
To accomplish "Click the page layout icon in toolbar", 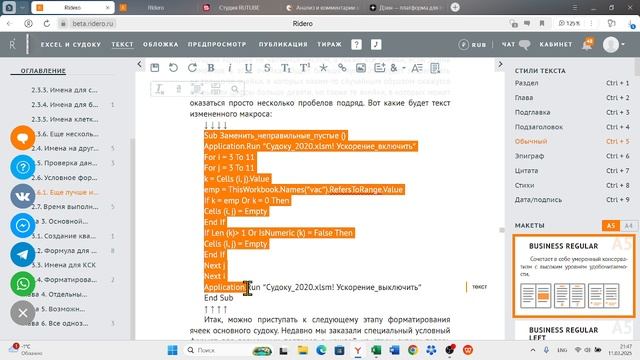I will click(436, 68).
